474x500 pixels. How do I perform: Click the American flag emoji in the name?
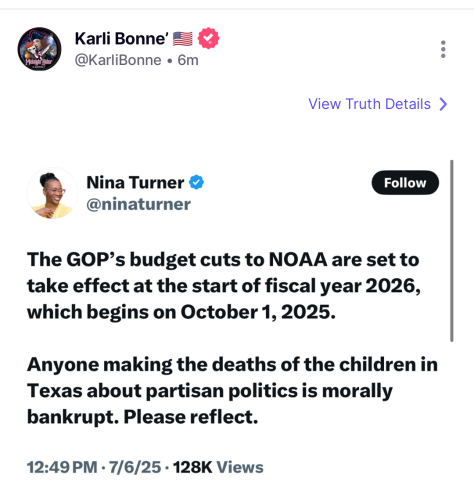(182, 39)
